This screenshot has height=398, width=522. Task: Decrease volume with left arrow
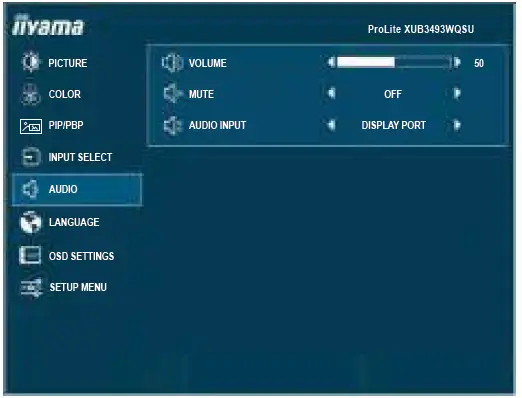(x=331, y=62)
